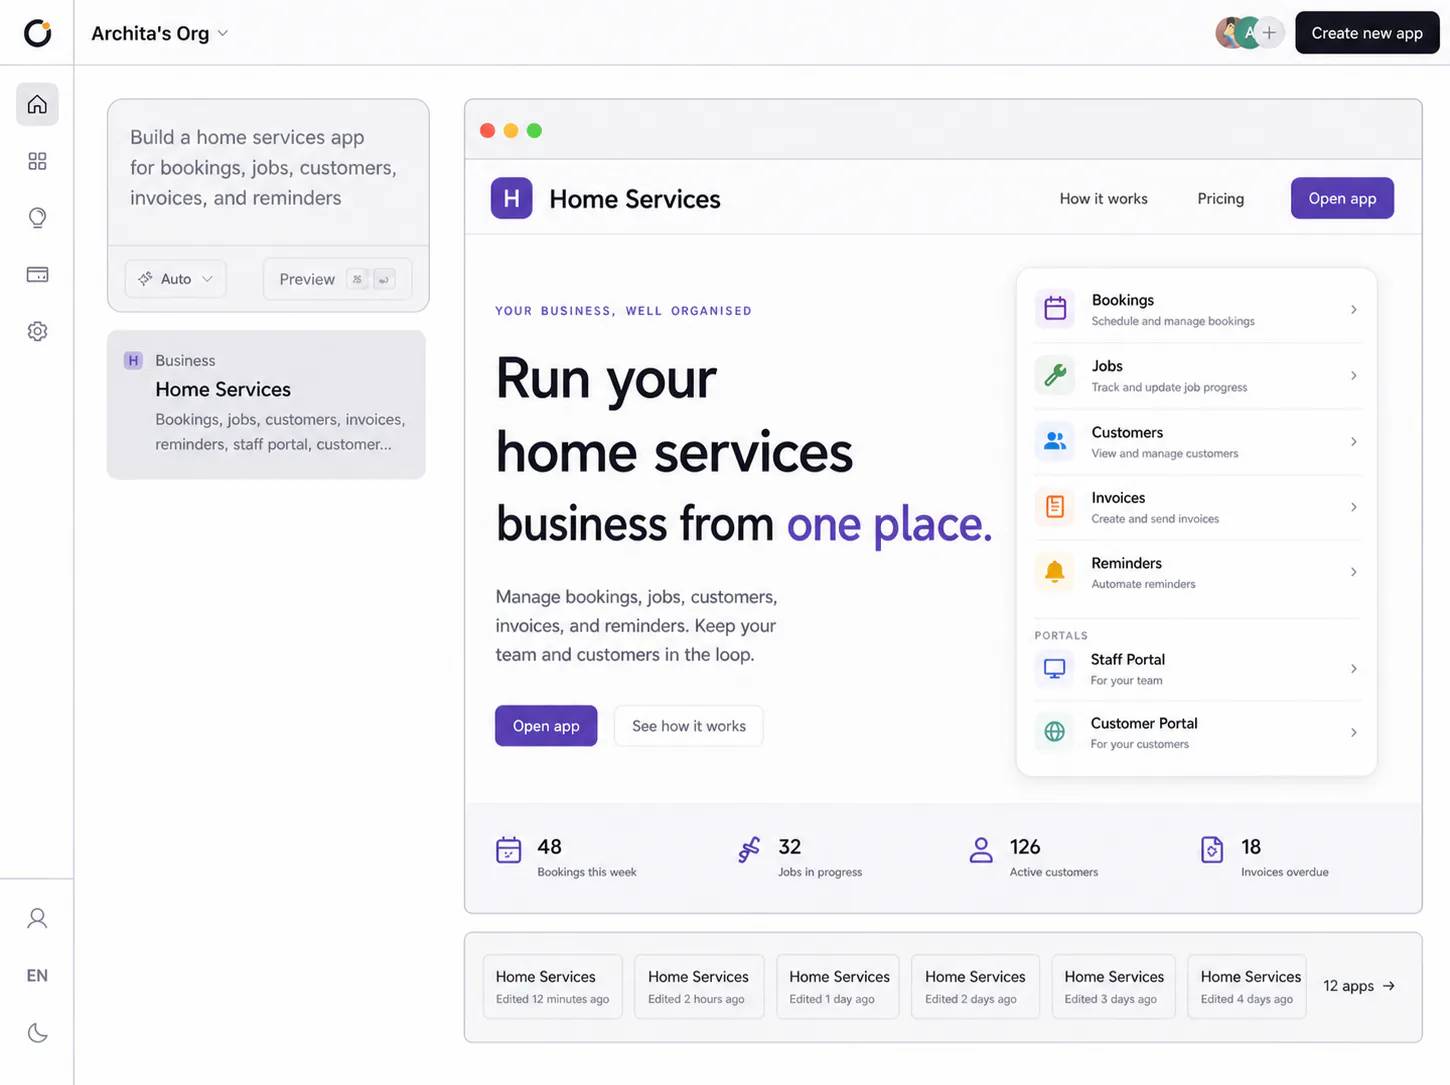This screenshot has height=1085, width=1450.
Task: Click the Create new app button
Action: (1367, 33)
